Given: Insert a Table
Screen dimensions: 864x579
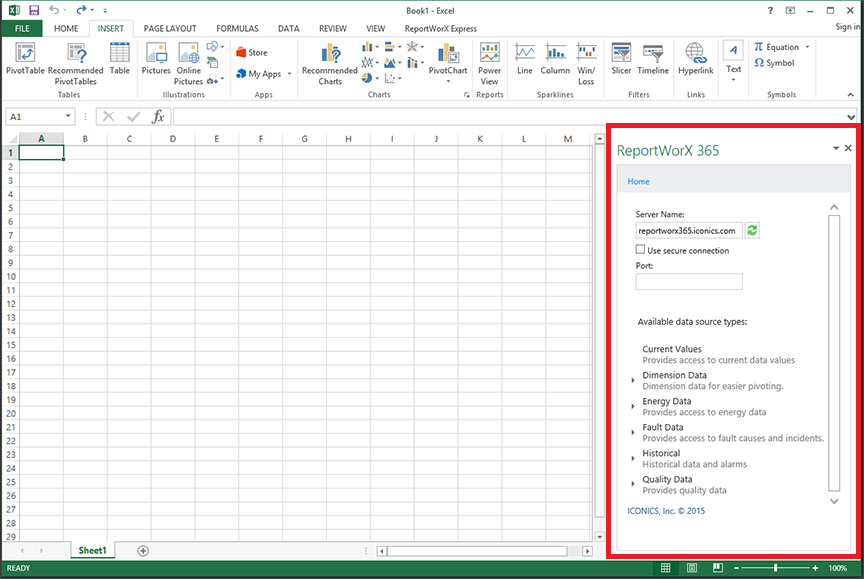Looking at the screenshot, I should pos(120,59).
